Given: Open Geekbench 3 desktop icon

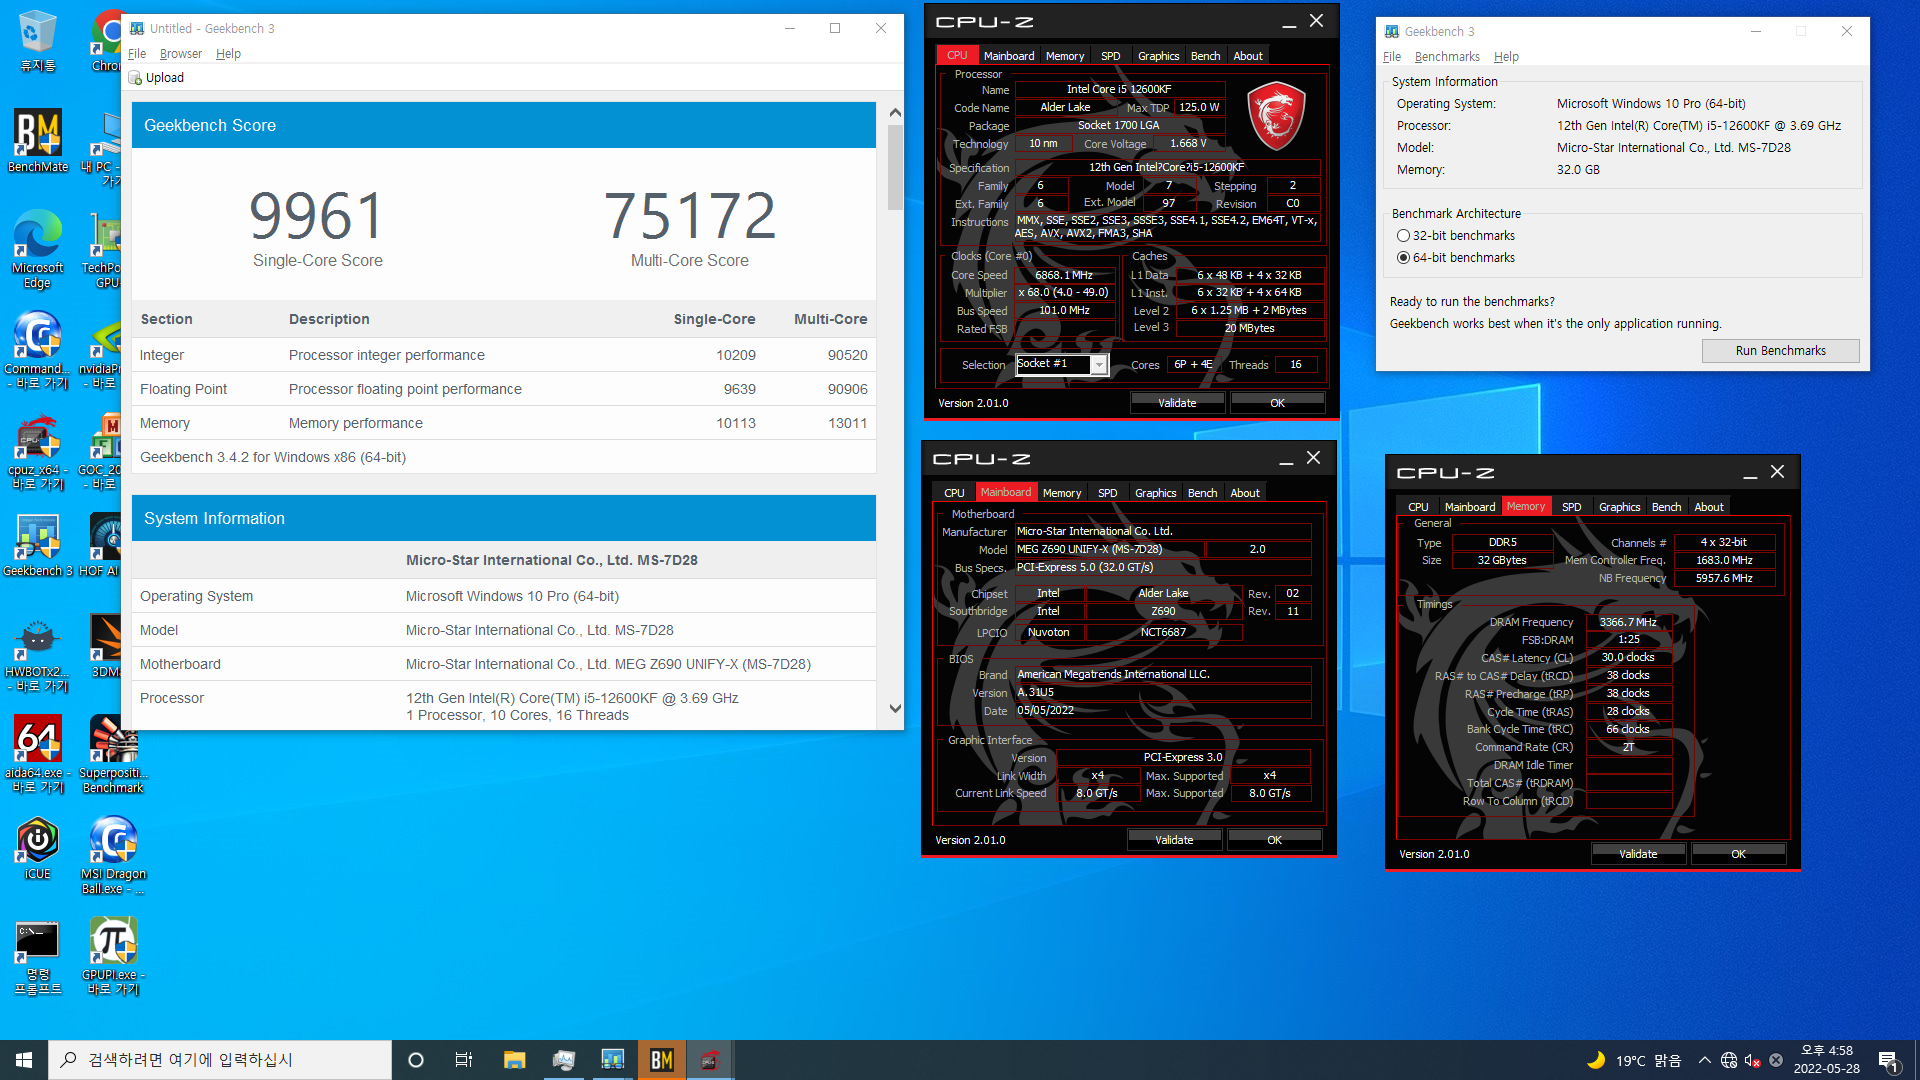Looking at the screenshot, I should [37, 545].
